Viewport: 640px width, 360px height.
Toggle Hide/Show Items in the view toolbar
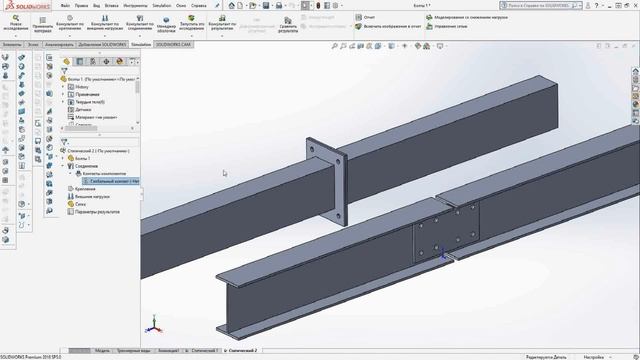point(404,46)
